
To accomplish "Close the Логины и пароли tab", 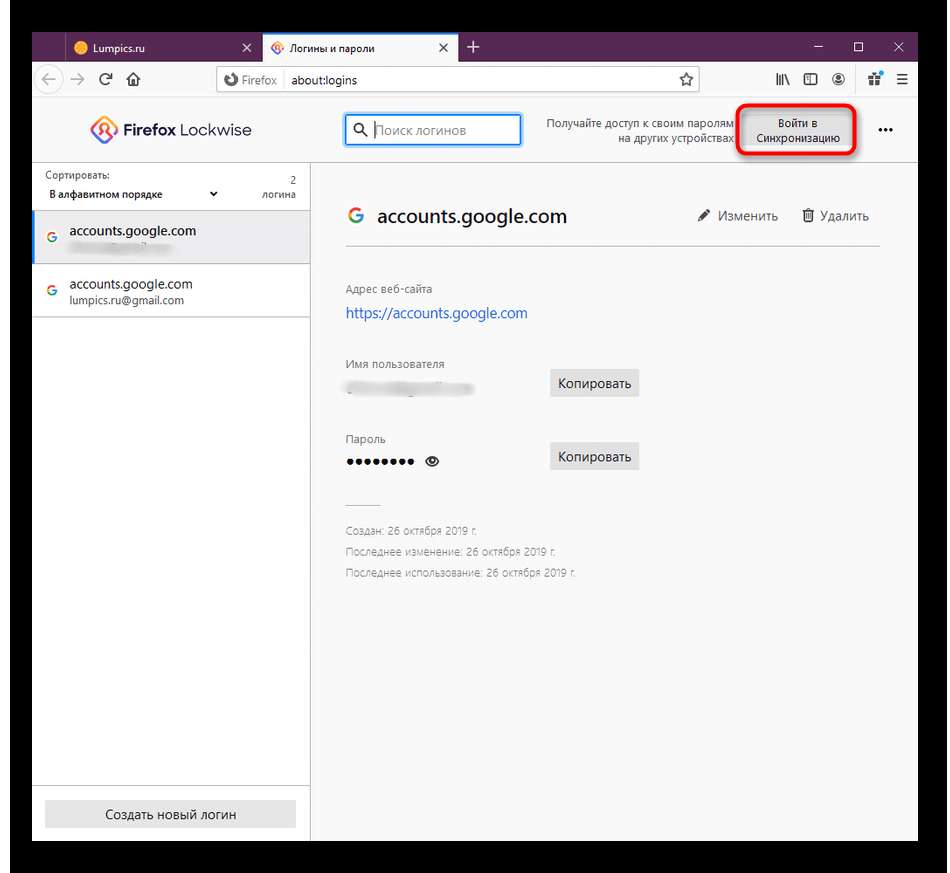I will [x=443, y=48].
